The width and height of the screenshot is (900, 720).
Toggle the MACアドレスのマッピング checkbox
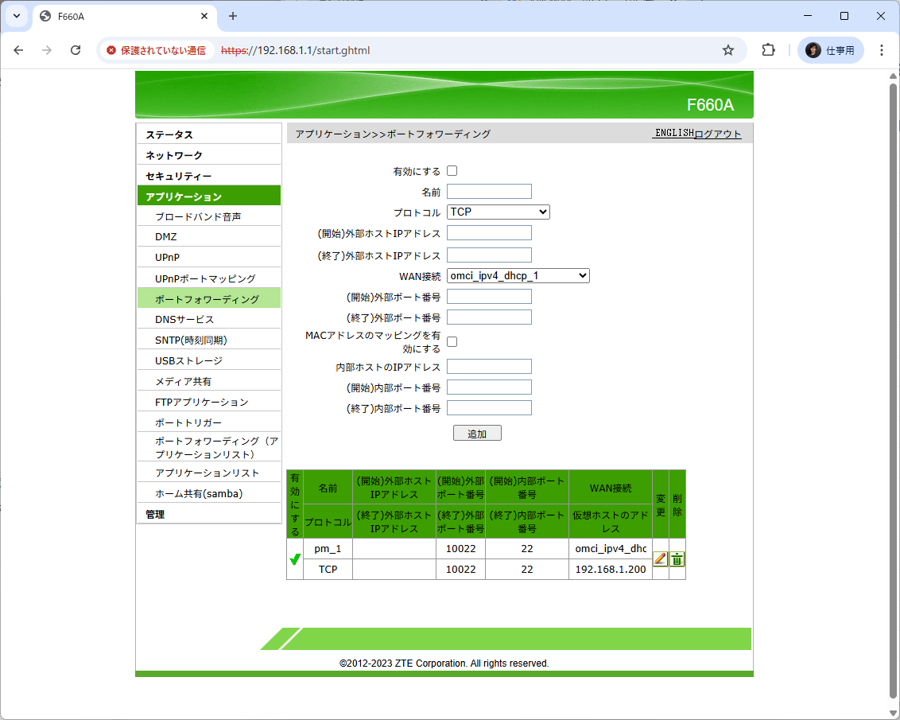(452, 342)
